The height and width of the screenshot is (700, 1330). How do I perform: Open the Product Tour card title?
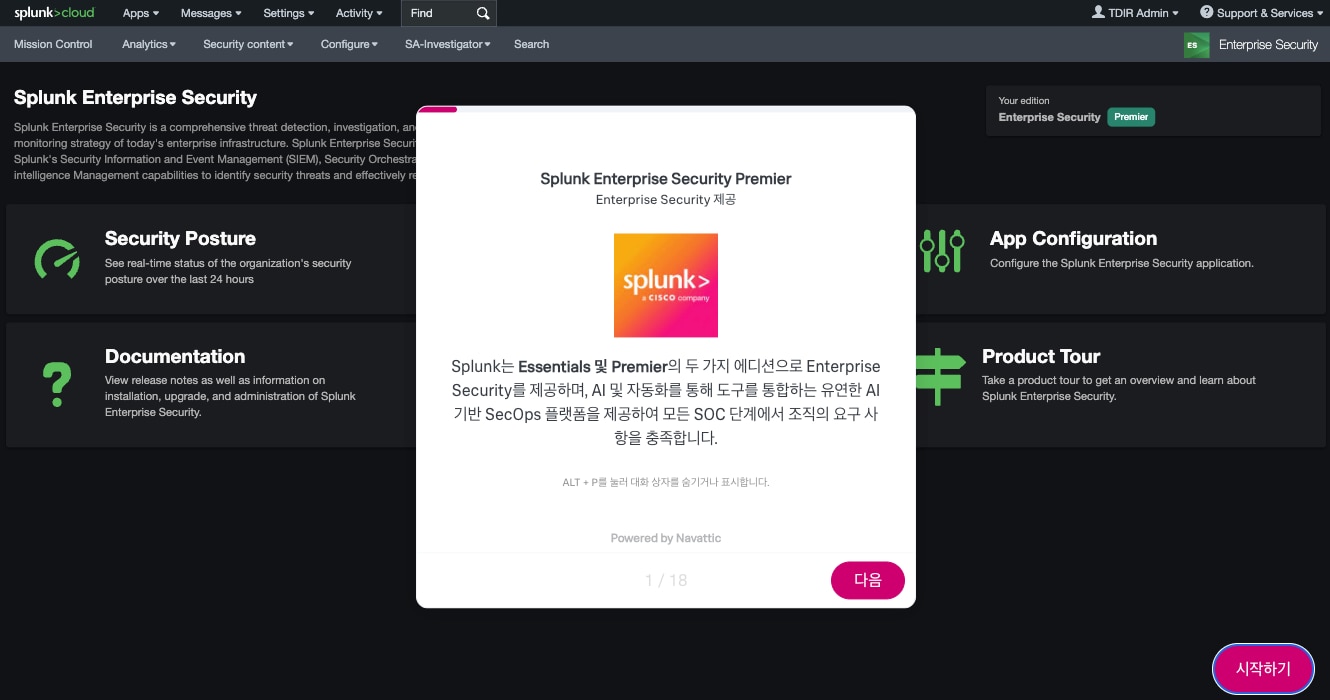pyautogui.click(x=1041, y=356)
